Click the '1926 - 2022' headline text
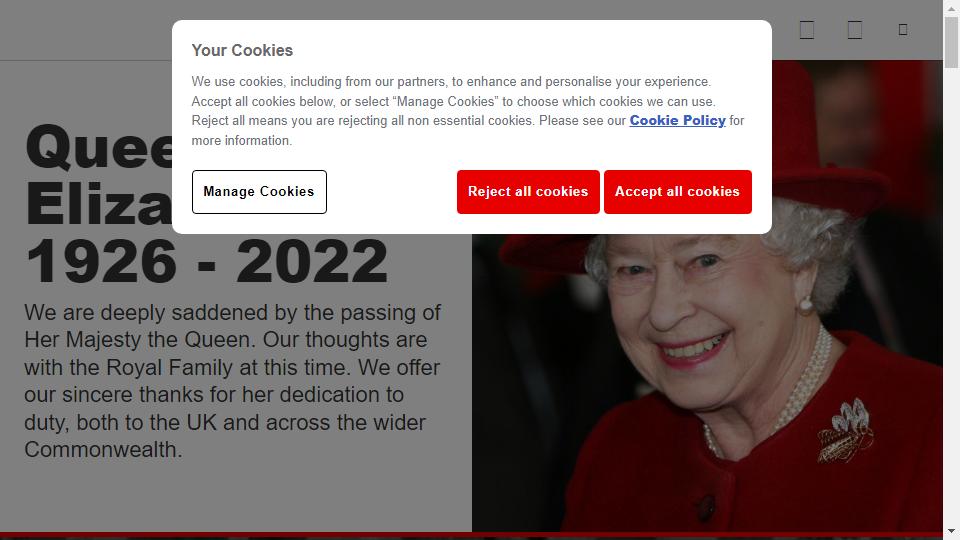 tap(206, 261)
